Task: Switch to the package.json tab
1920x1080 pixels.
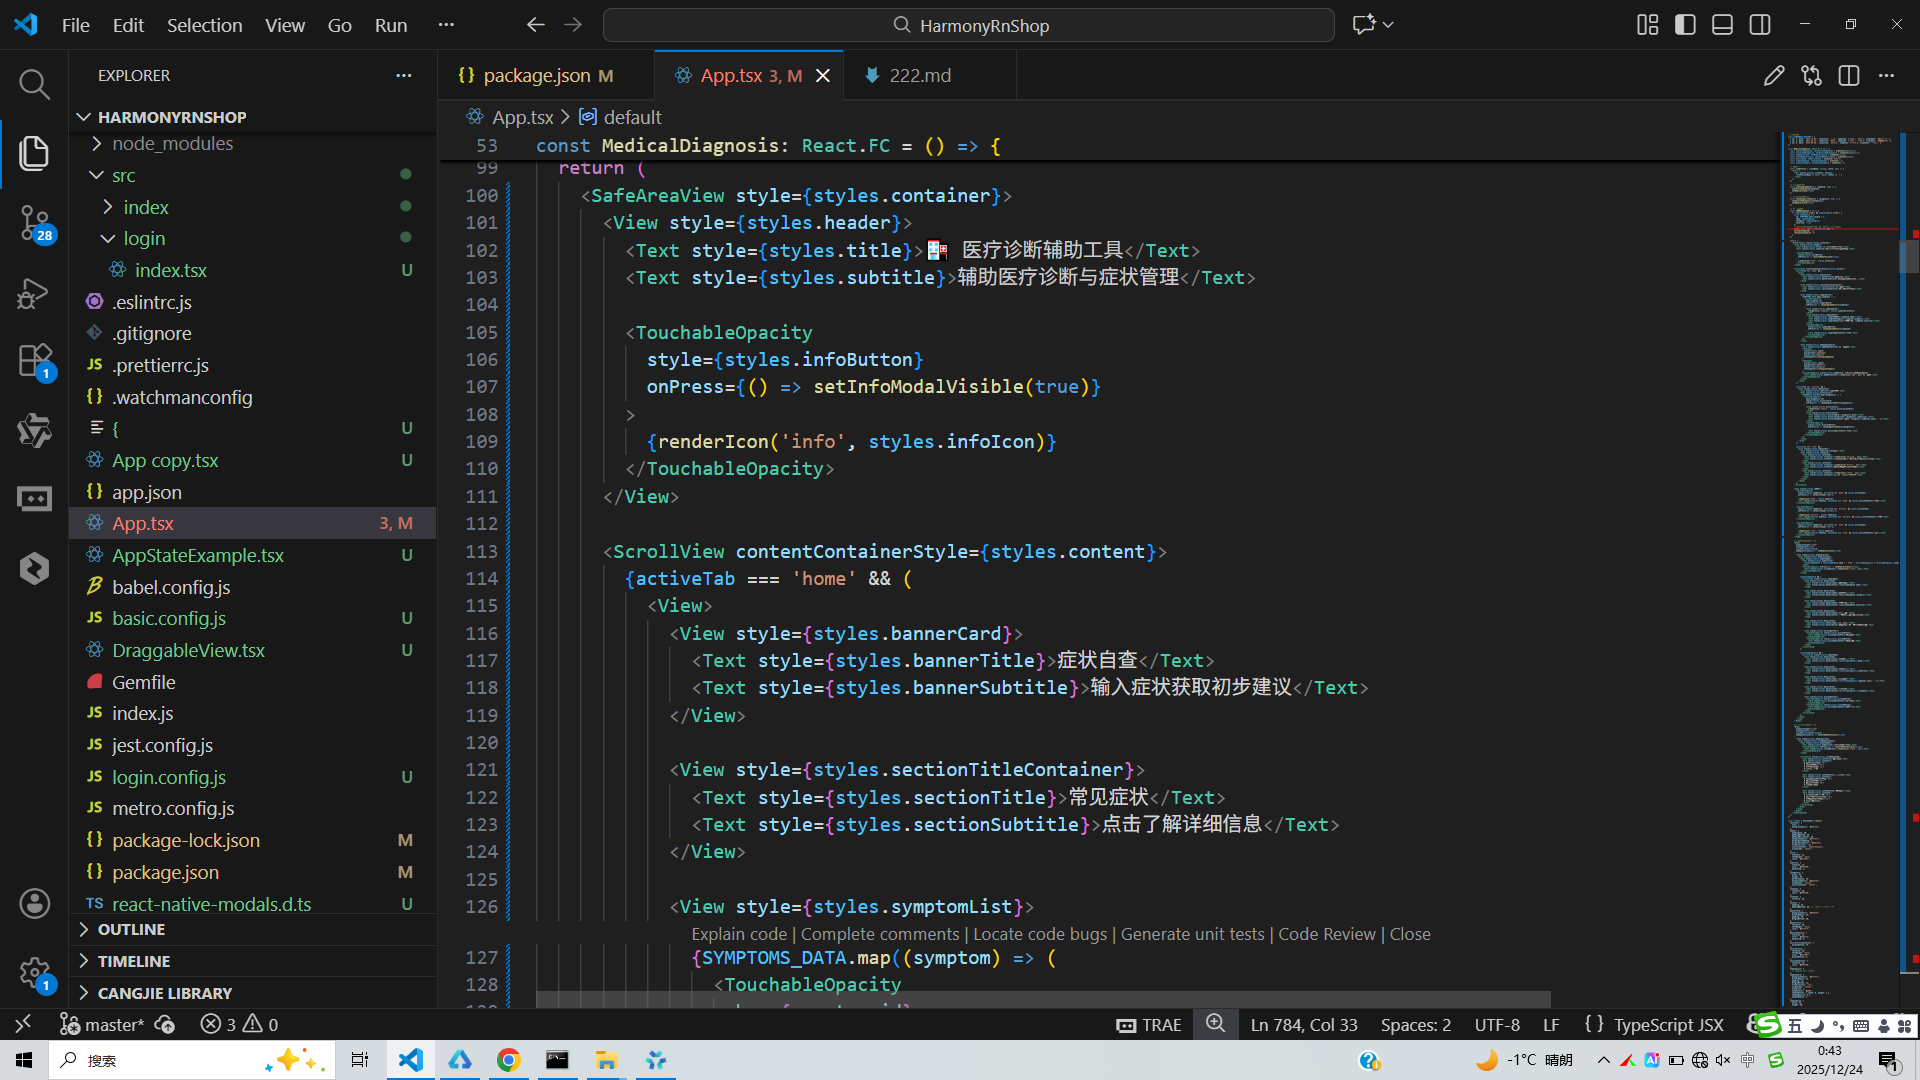Action: (537, 76)
